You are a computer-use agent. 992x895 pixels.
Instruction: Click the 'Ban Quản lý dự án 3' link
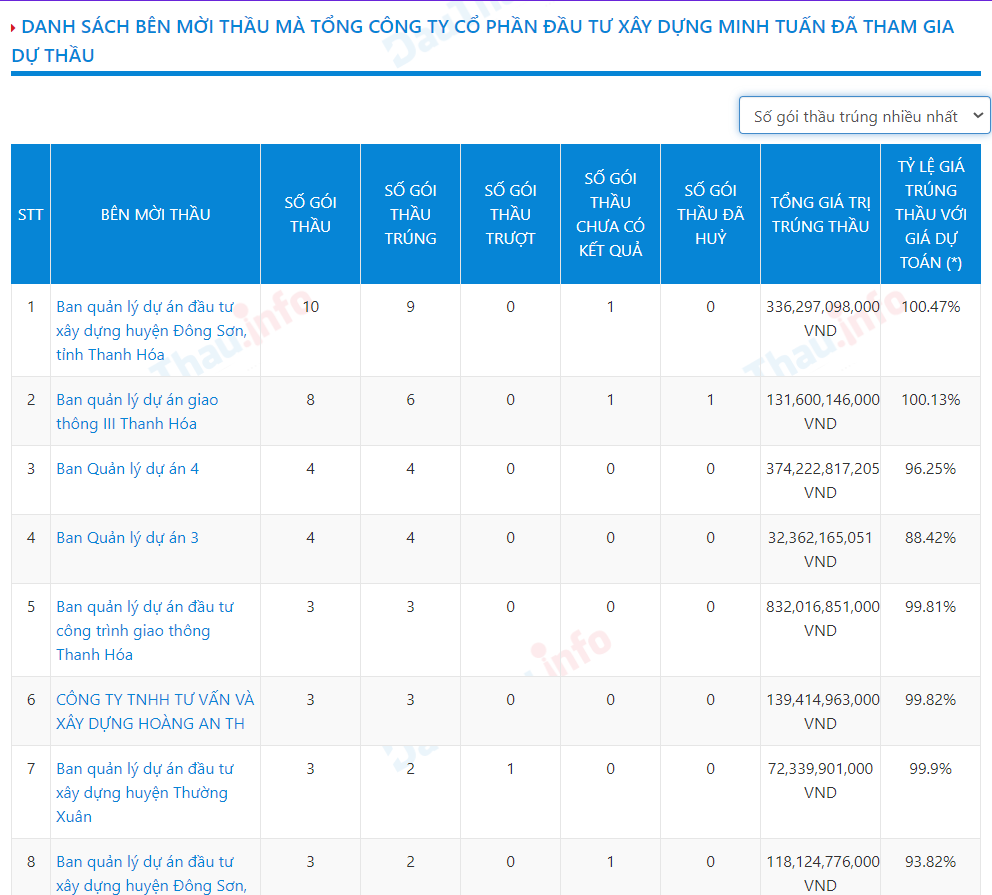[127, 537]
